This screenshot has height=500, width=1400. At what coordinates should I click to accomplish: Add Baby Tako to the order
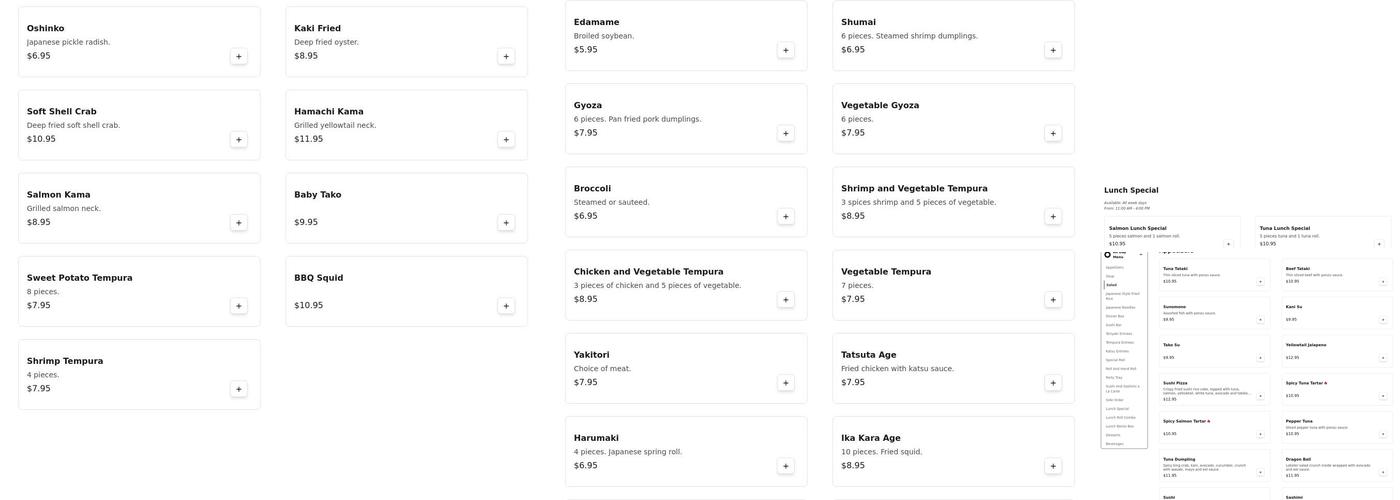[506, 223]
